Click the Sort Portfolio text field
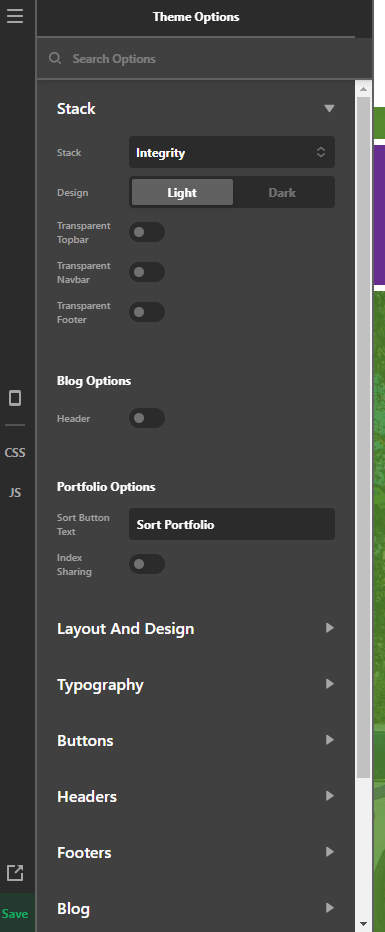 click(x=232, y=524)
